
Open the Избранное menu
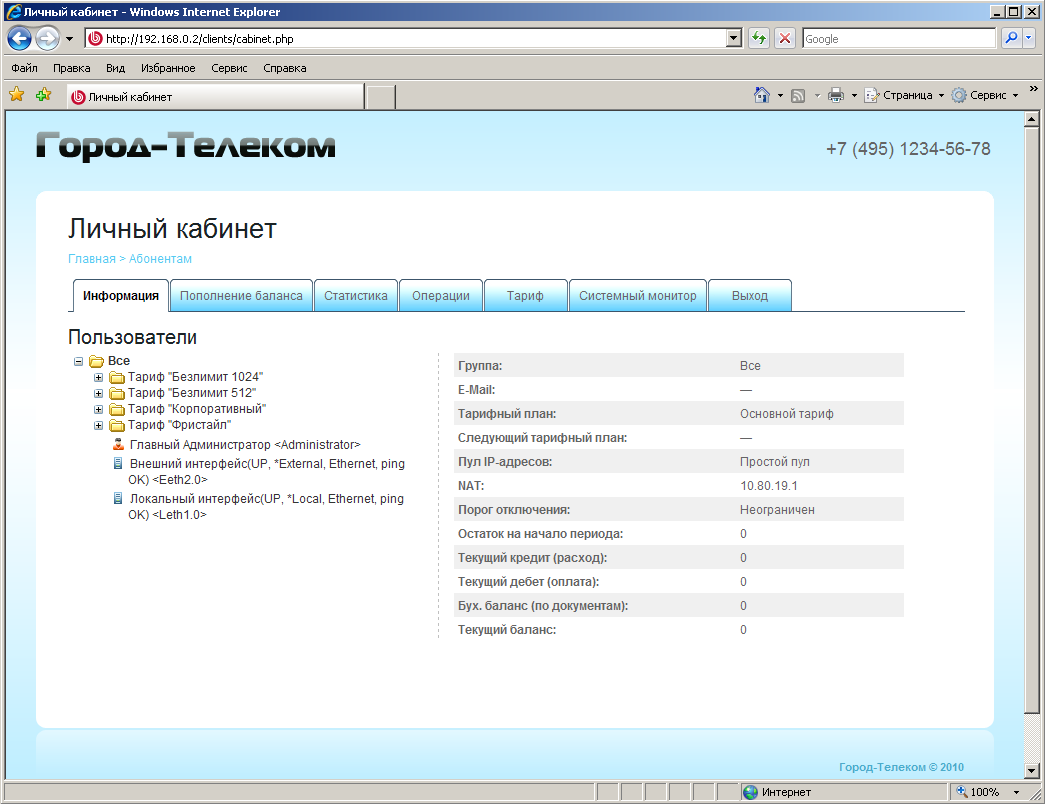click(x=168, y=68)
